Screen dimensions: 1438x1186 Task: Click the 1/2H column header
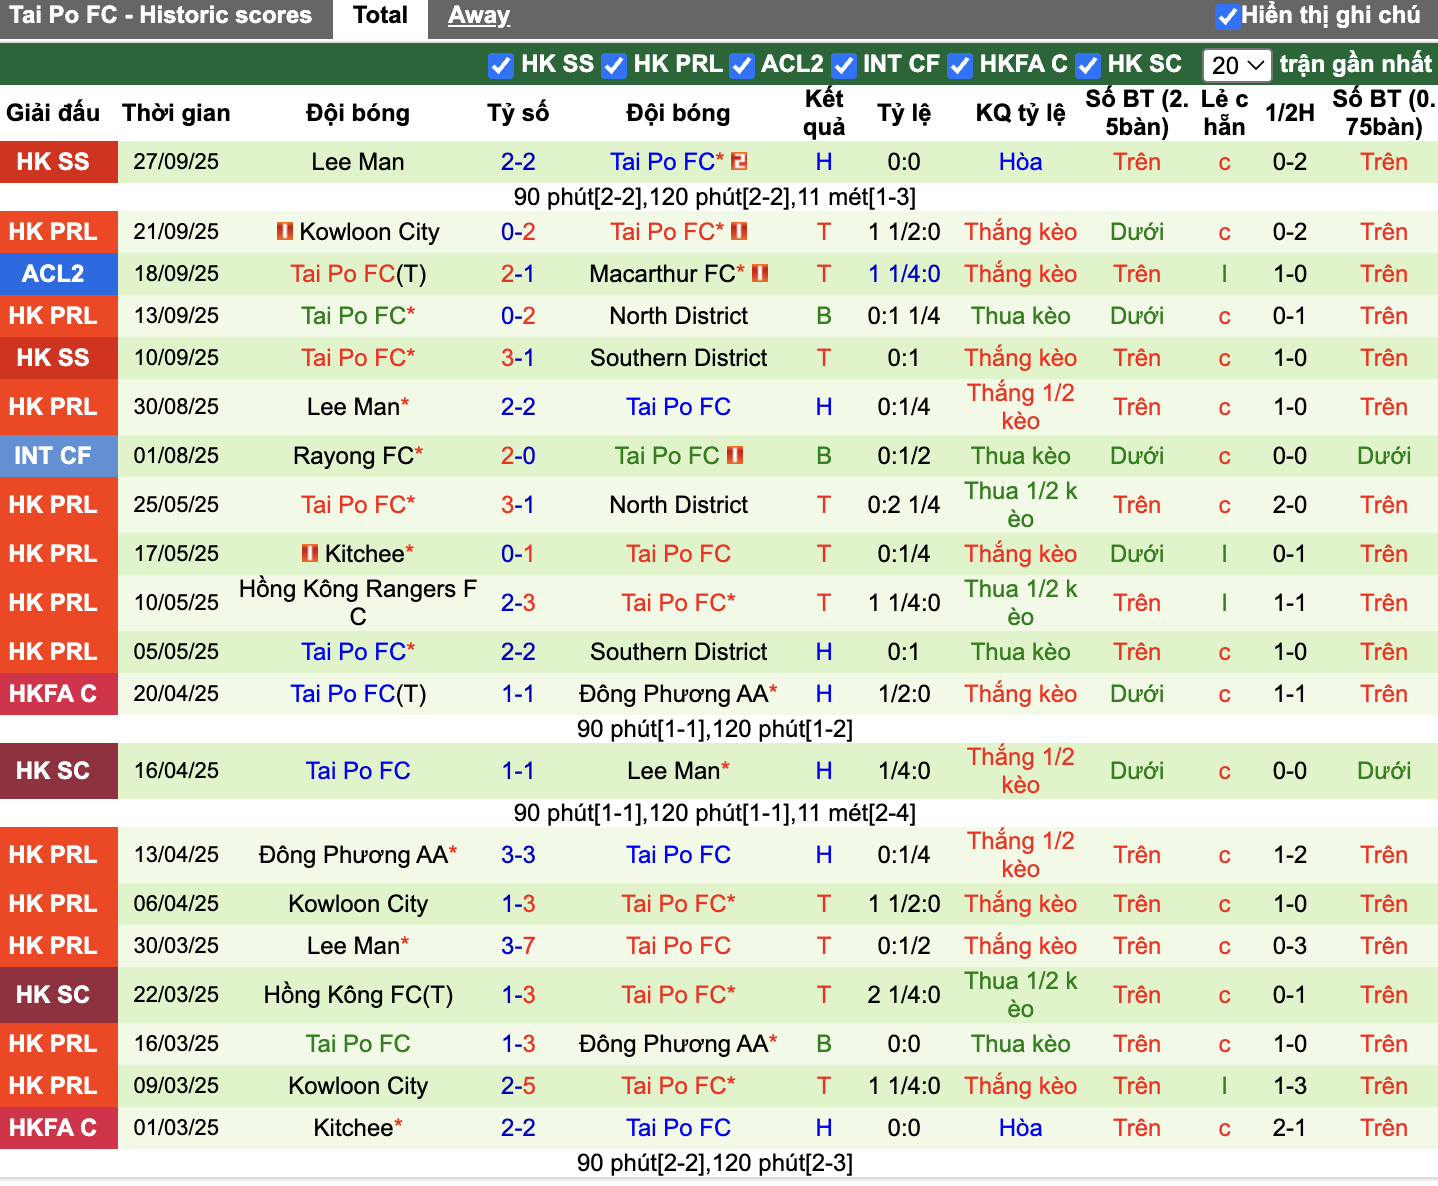coord(1289,113)
